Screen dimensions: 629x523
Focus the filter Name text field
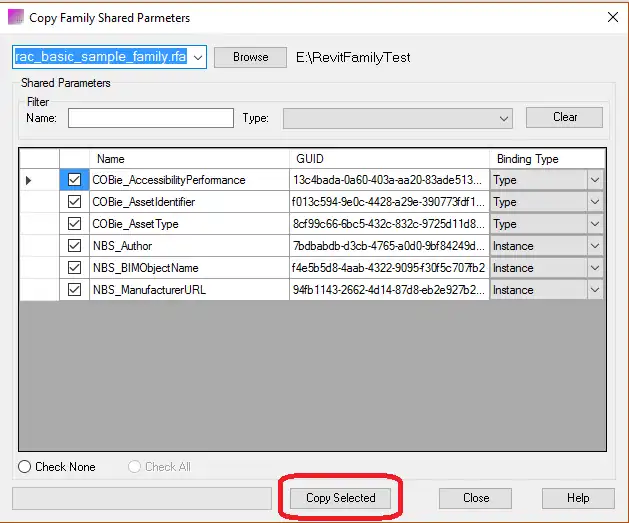click(150, 119)
